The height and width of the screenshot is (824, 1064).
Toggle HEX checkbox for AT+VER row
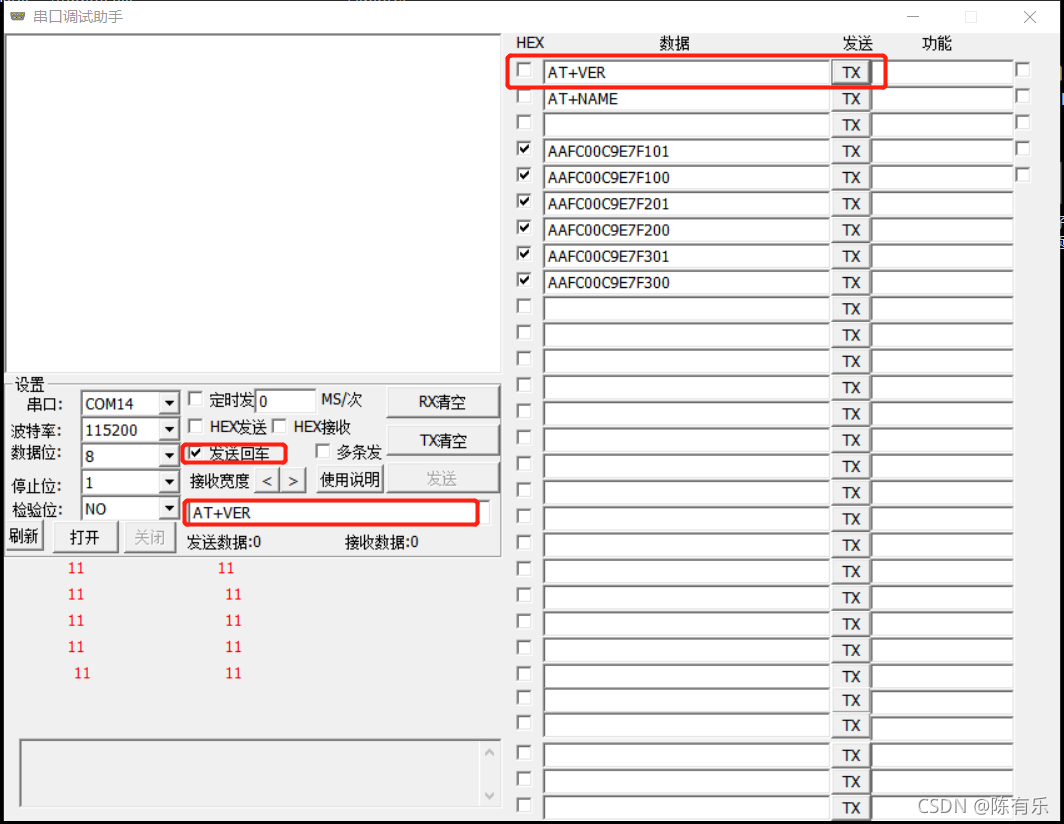524,70
